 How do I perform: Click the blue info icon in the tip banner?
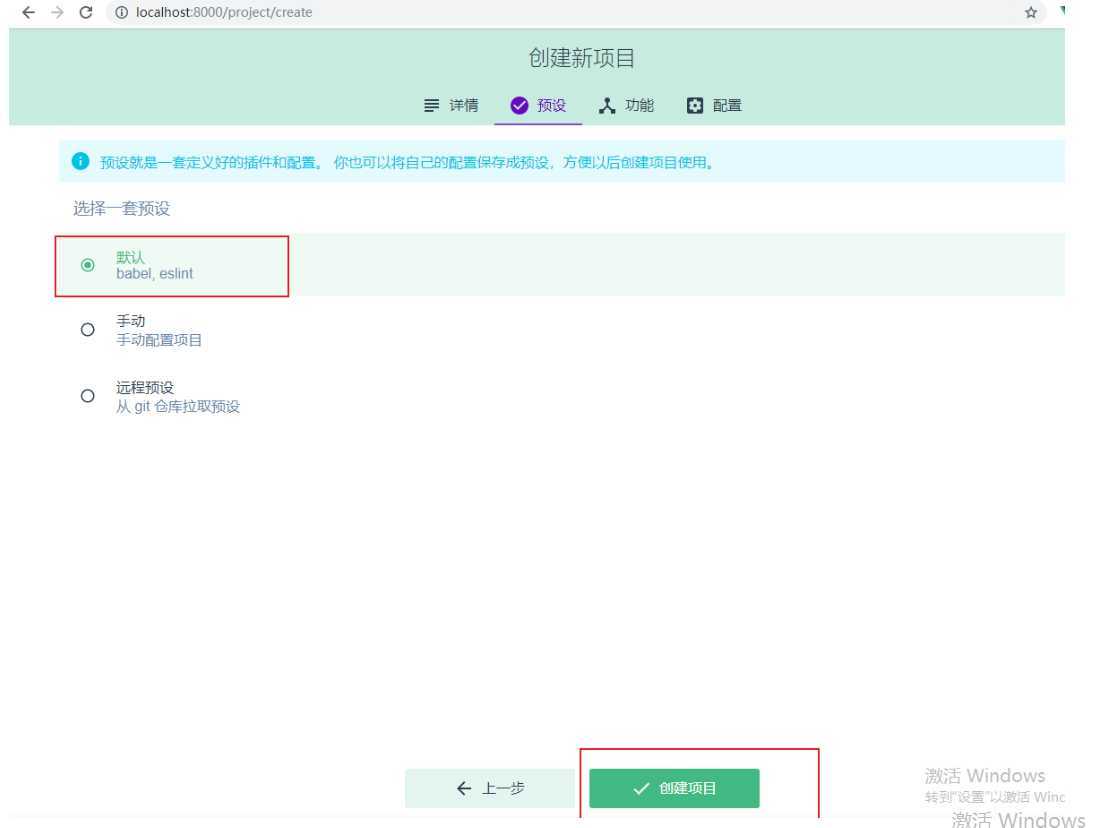[x=80, y=161]
